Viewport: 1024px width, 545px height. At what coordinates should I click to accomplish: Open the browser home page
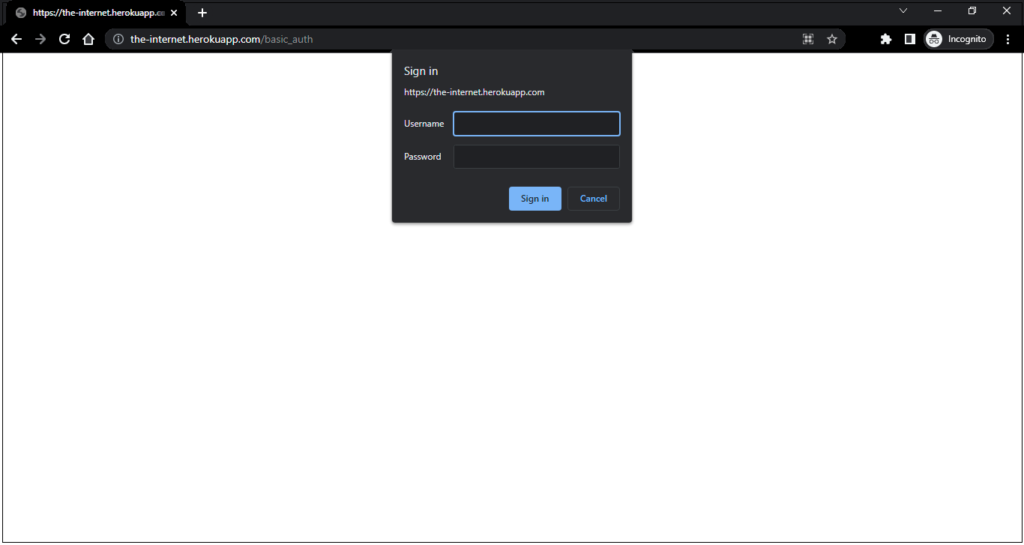click(x=88, y=39)
